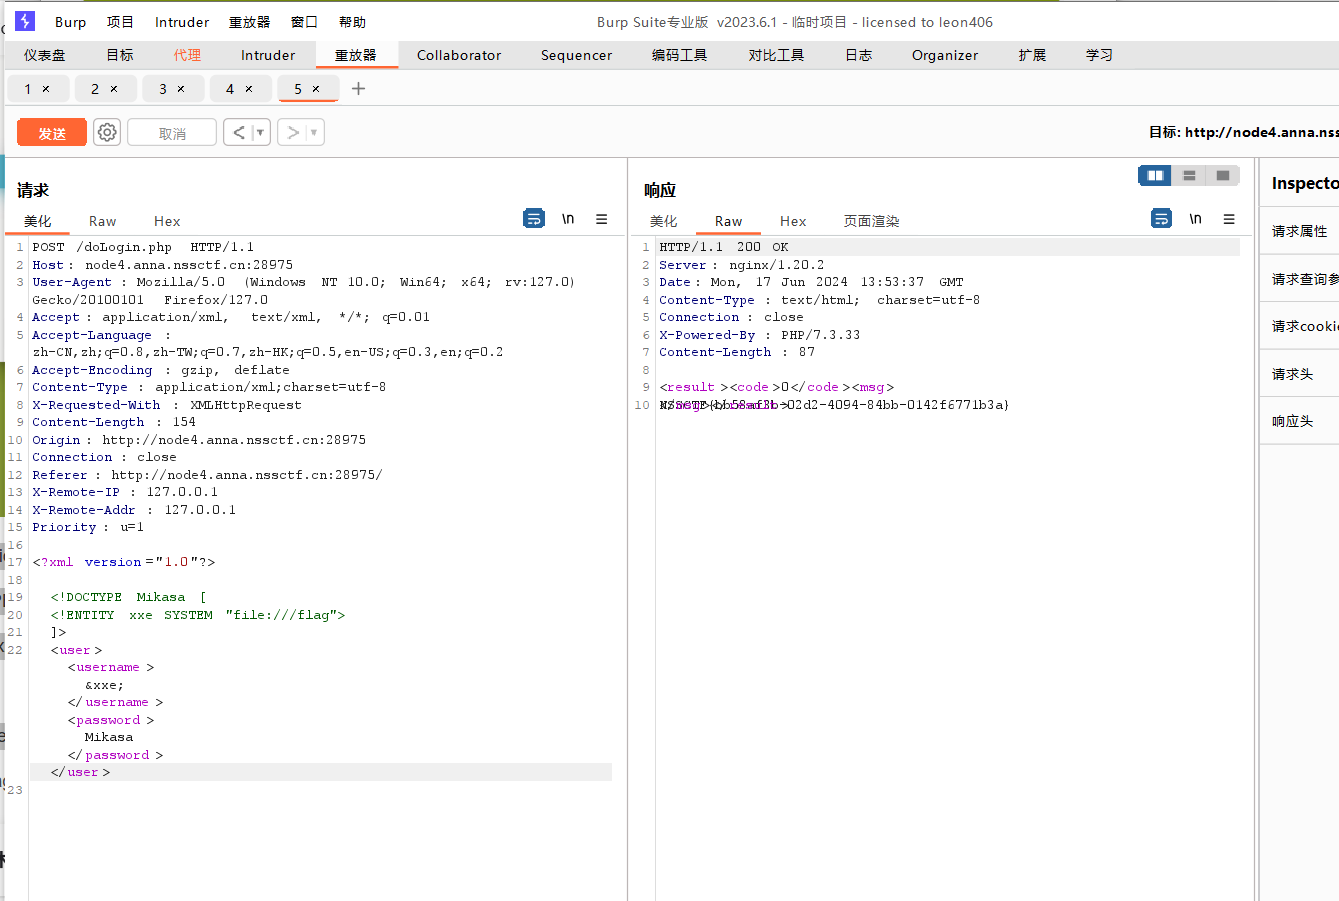Click the 发送 send button
1339x901 pixels.
click(52, 133)
